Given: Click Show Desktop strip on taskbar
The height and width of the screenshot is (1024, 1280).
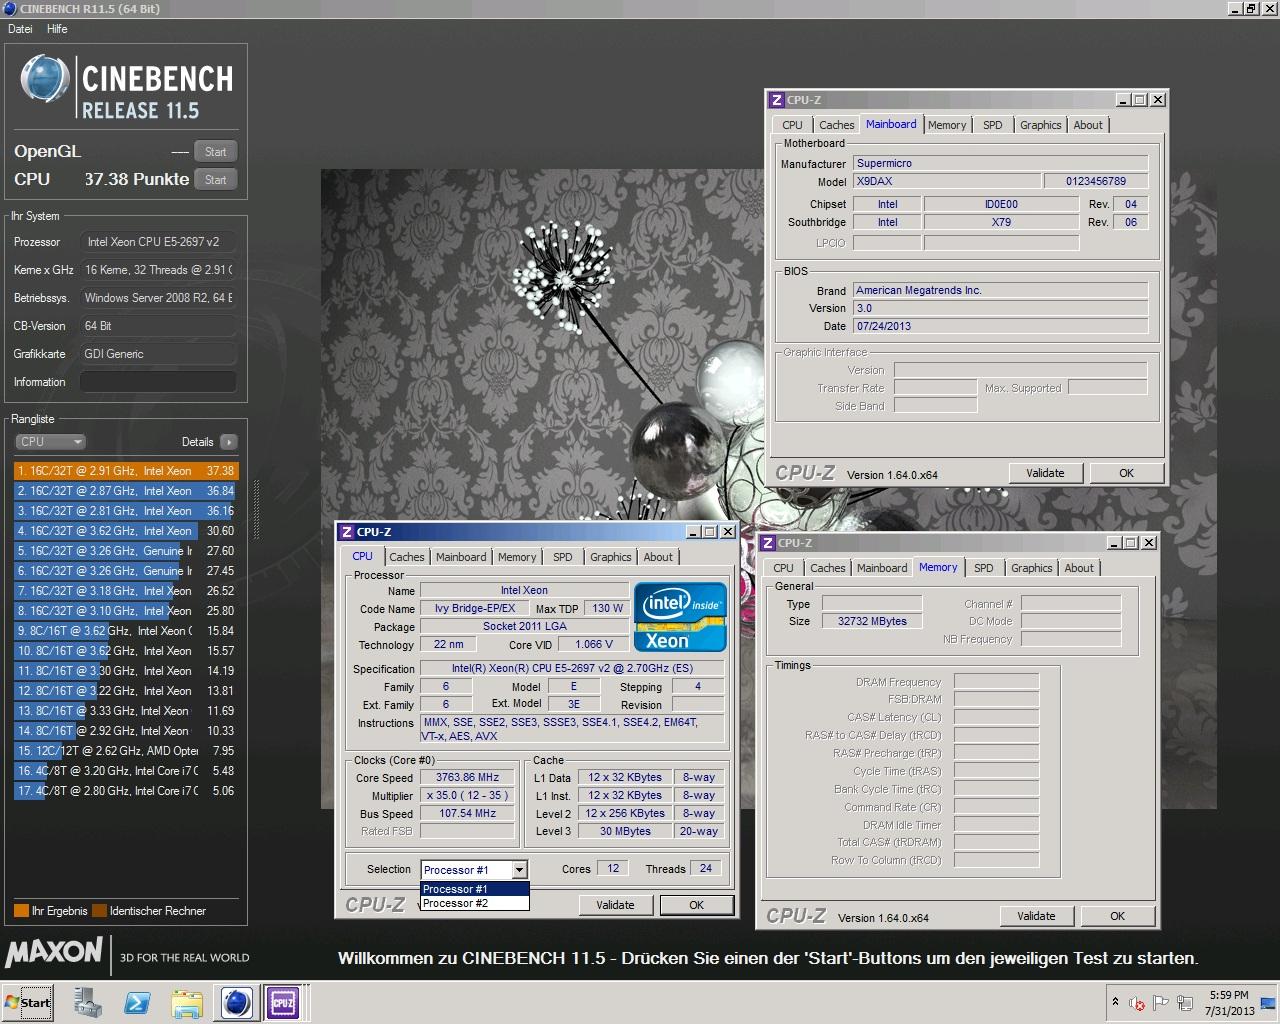Looking at the screenshot, I should tap(1270, 1003).
